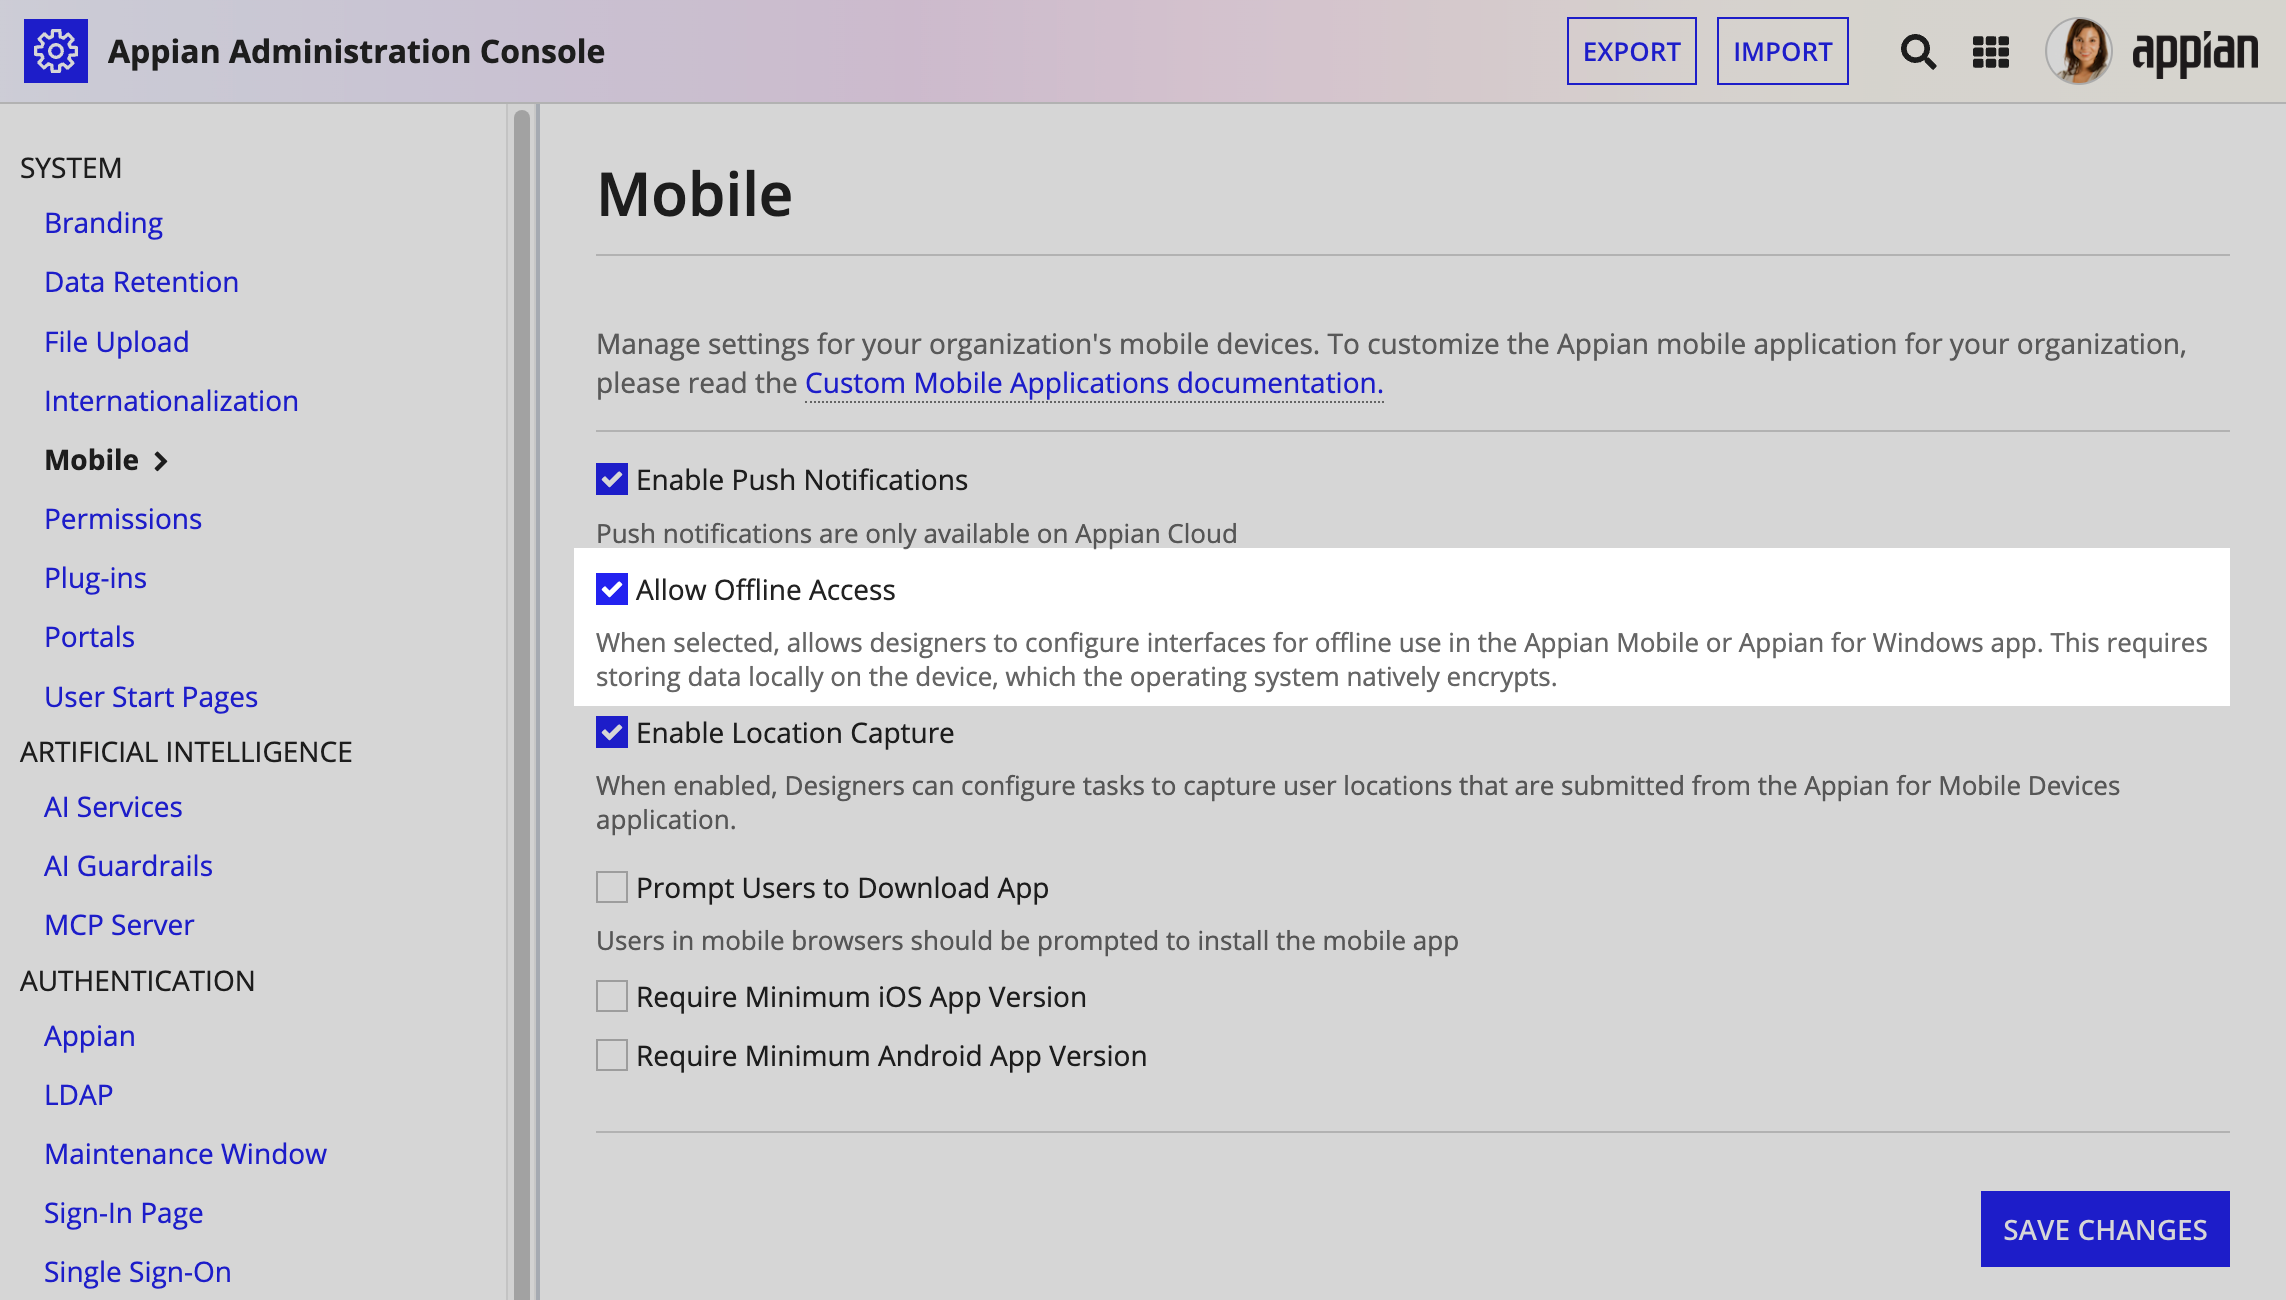Viewport: 2286px width, 1300px height.
Task: Click the user profile avatar
Action: 2078,51
